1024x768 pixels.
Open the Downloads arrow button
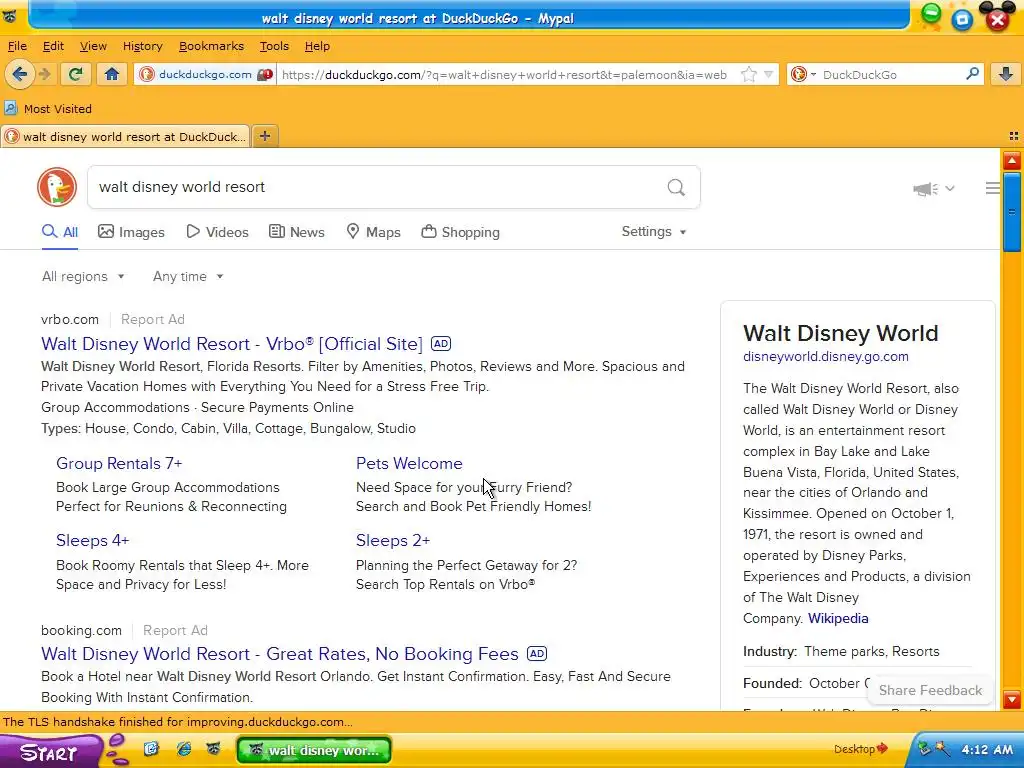click(x=1006, y=74)
